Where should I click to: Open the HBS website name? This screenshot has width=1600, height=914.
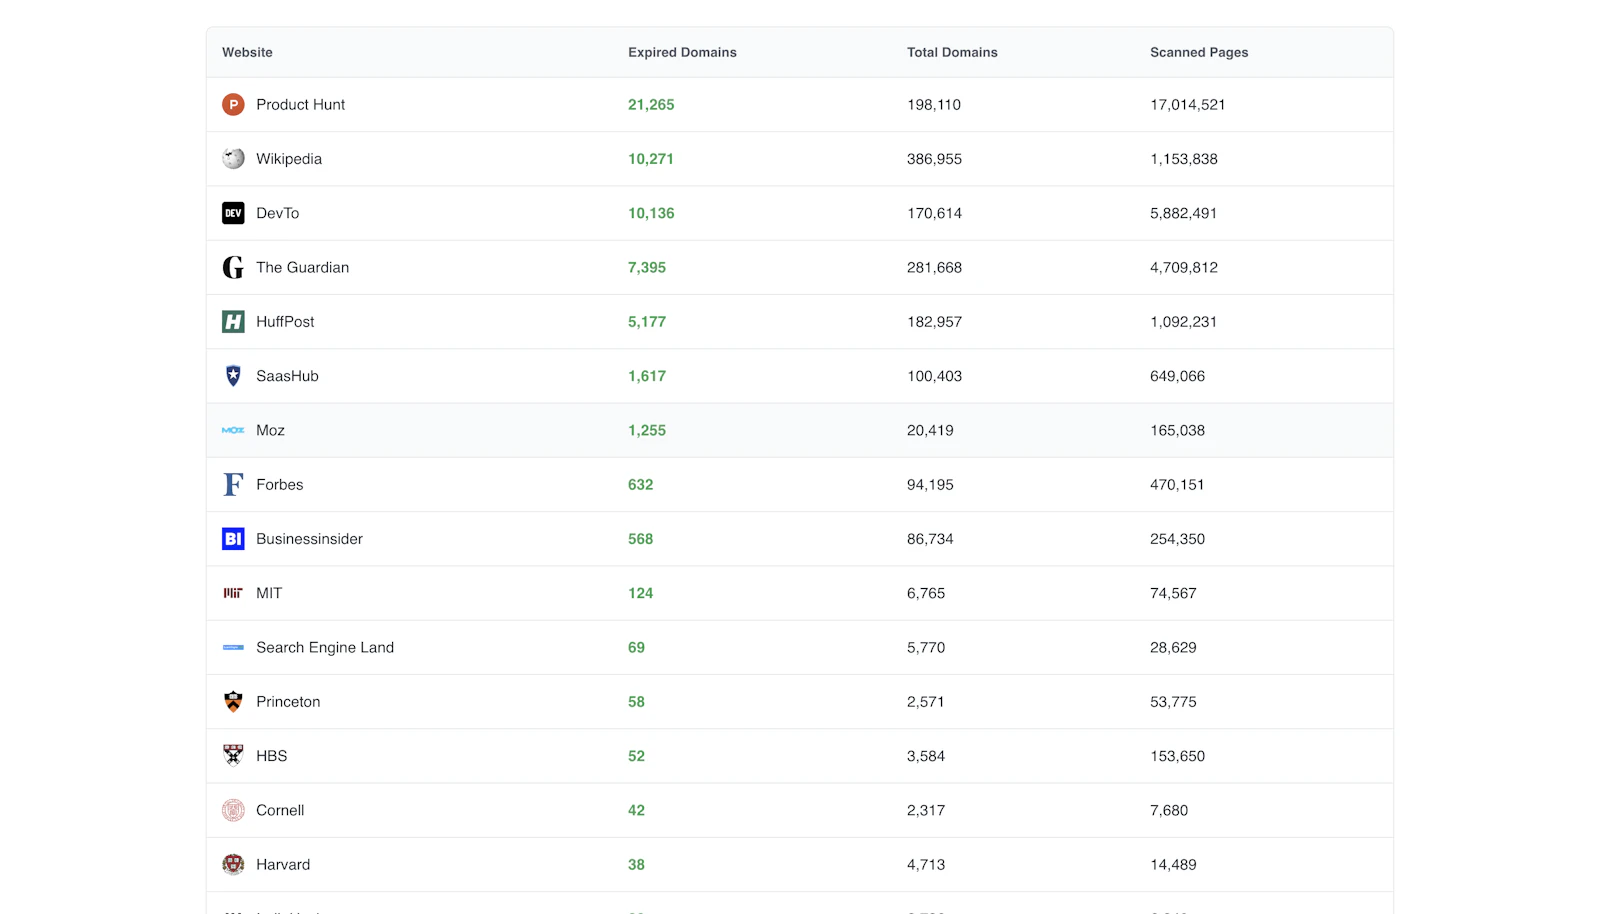click(271, 756)
